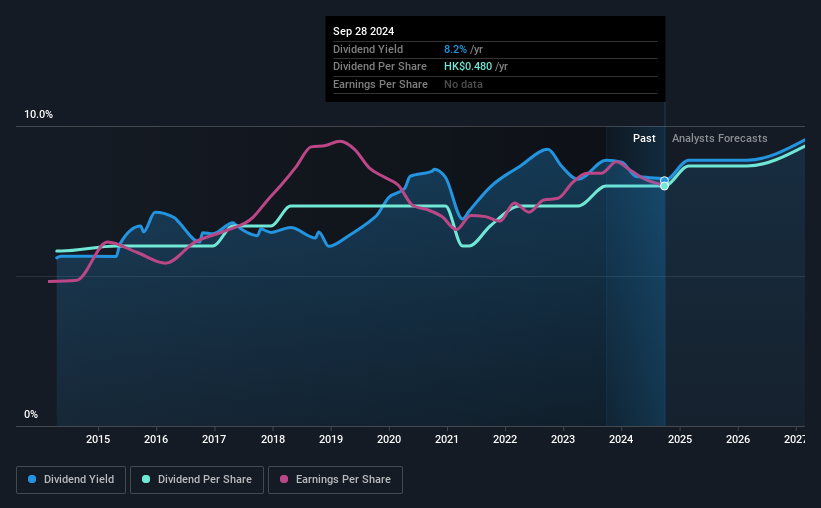
Task: Select the 2018 x-axis year label
Action: 273,439
